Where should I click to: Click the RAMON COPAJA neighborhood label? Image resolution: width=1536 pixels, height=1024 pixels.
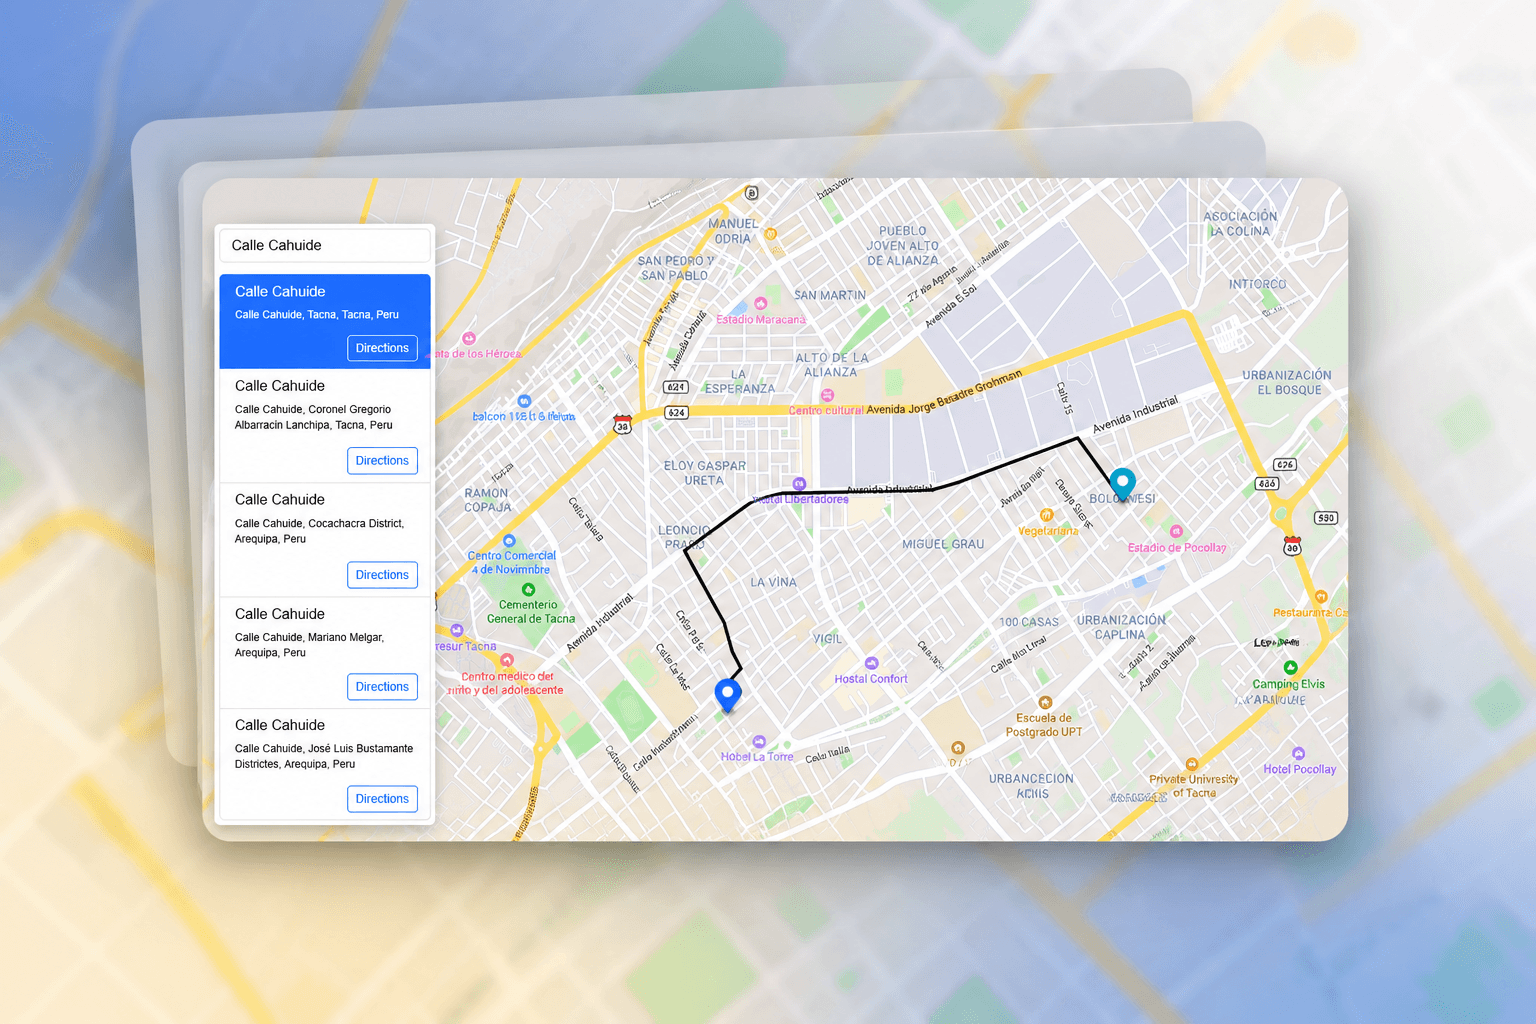coord(487,500)
